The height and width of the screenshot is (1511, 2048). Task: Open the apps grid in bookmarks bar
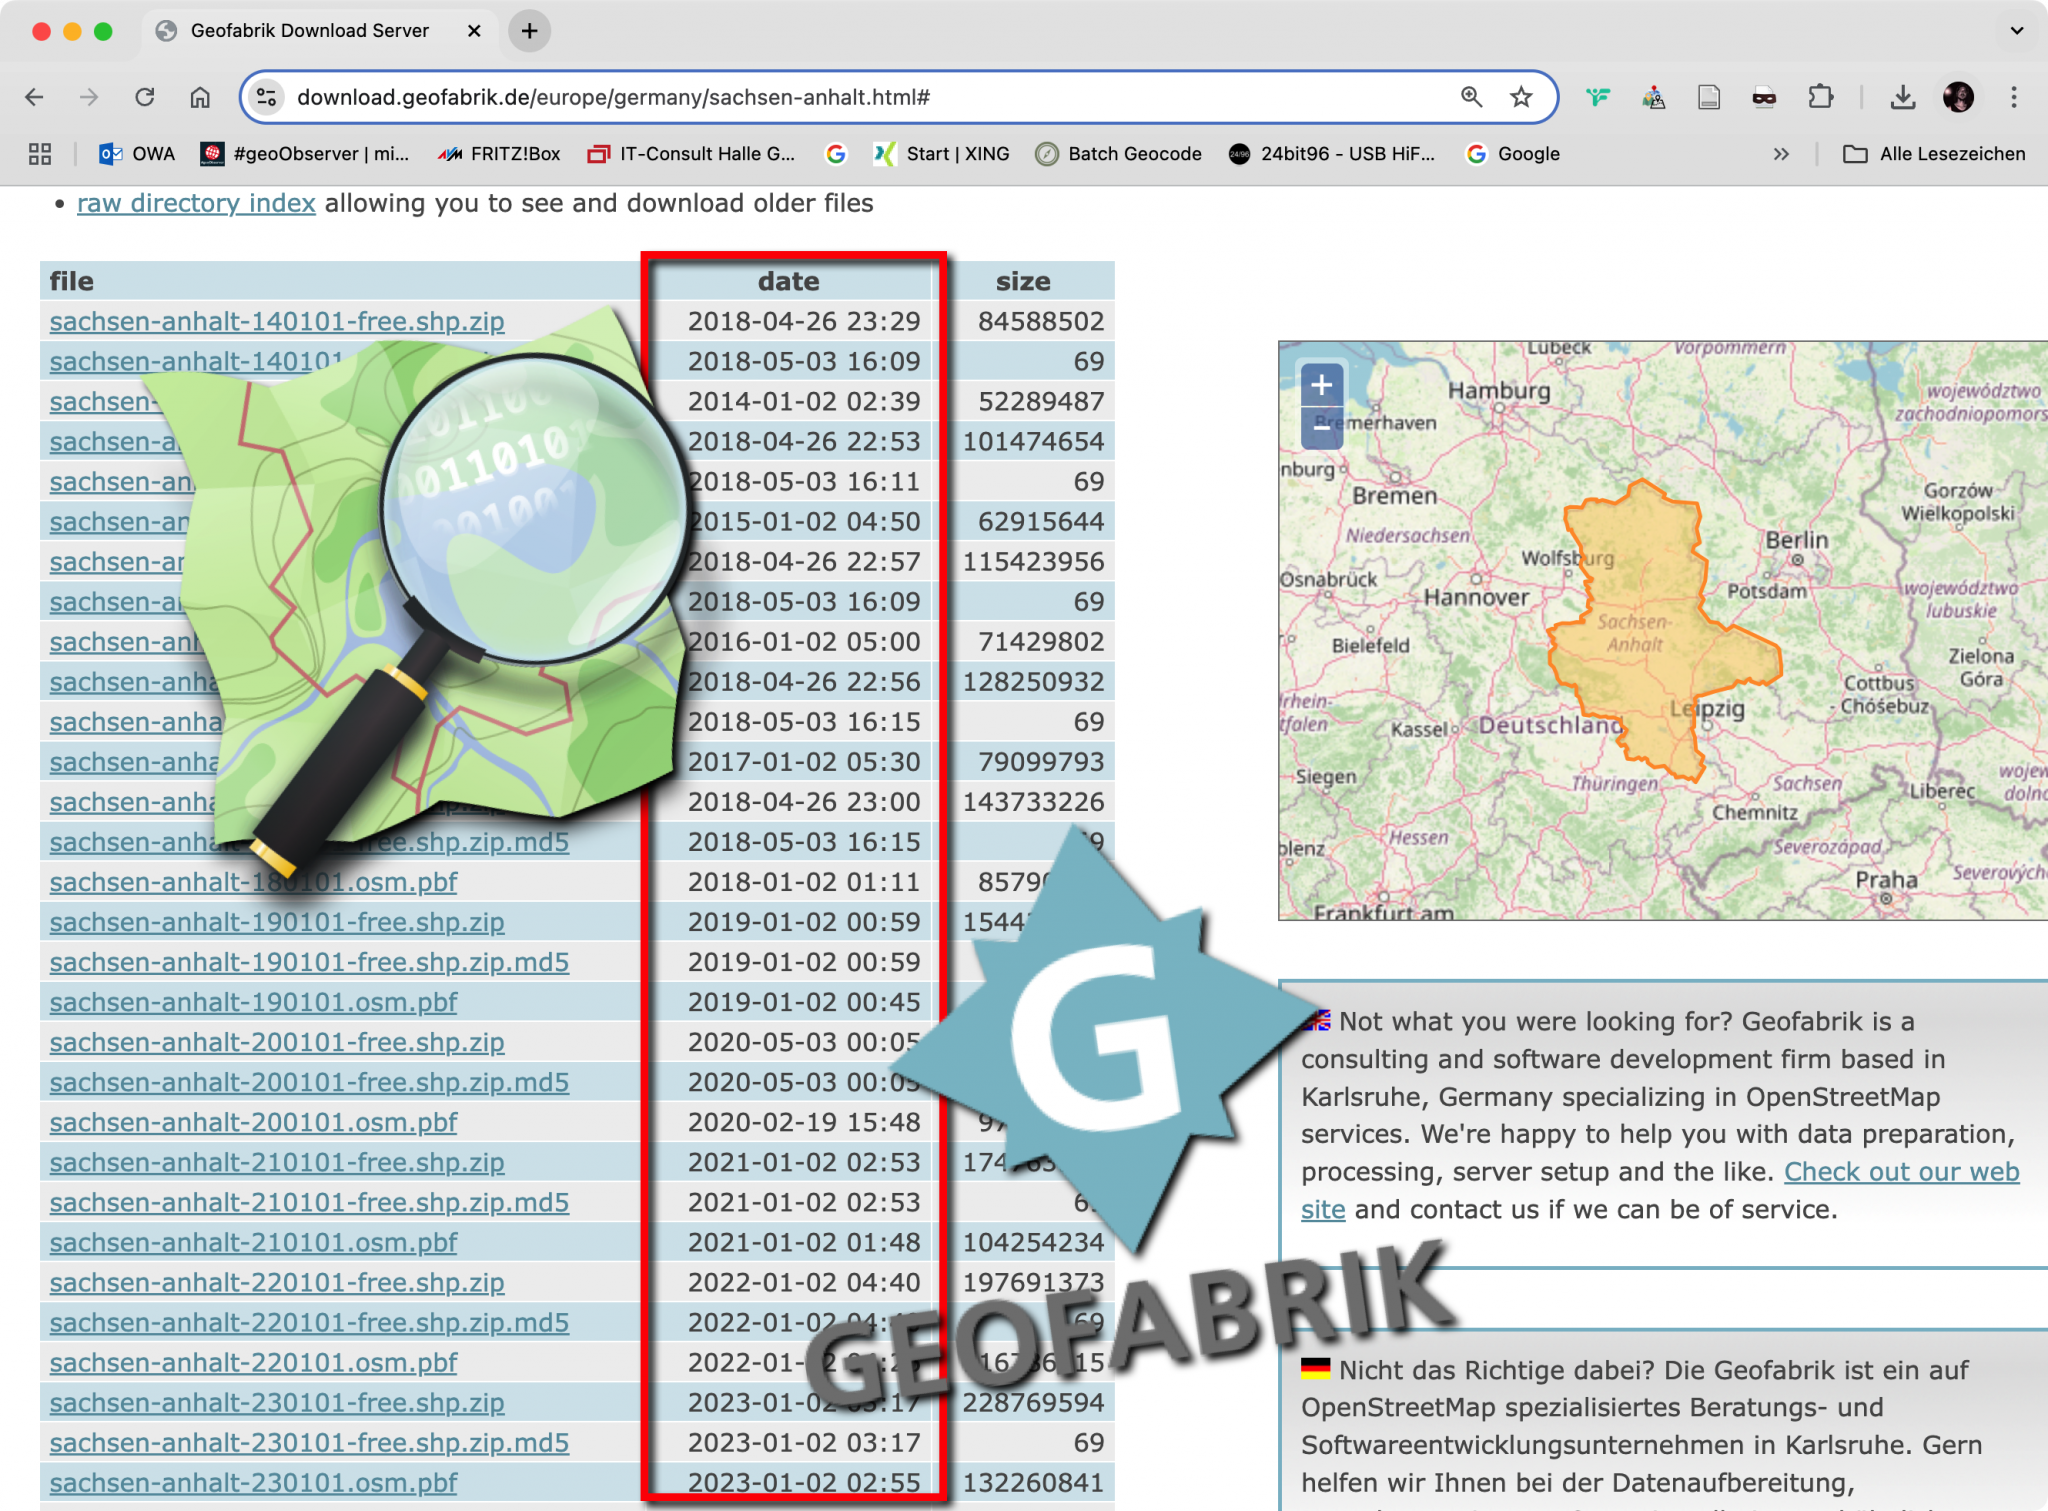click(x=40, y=154)
